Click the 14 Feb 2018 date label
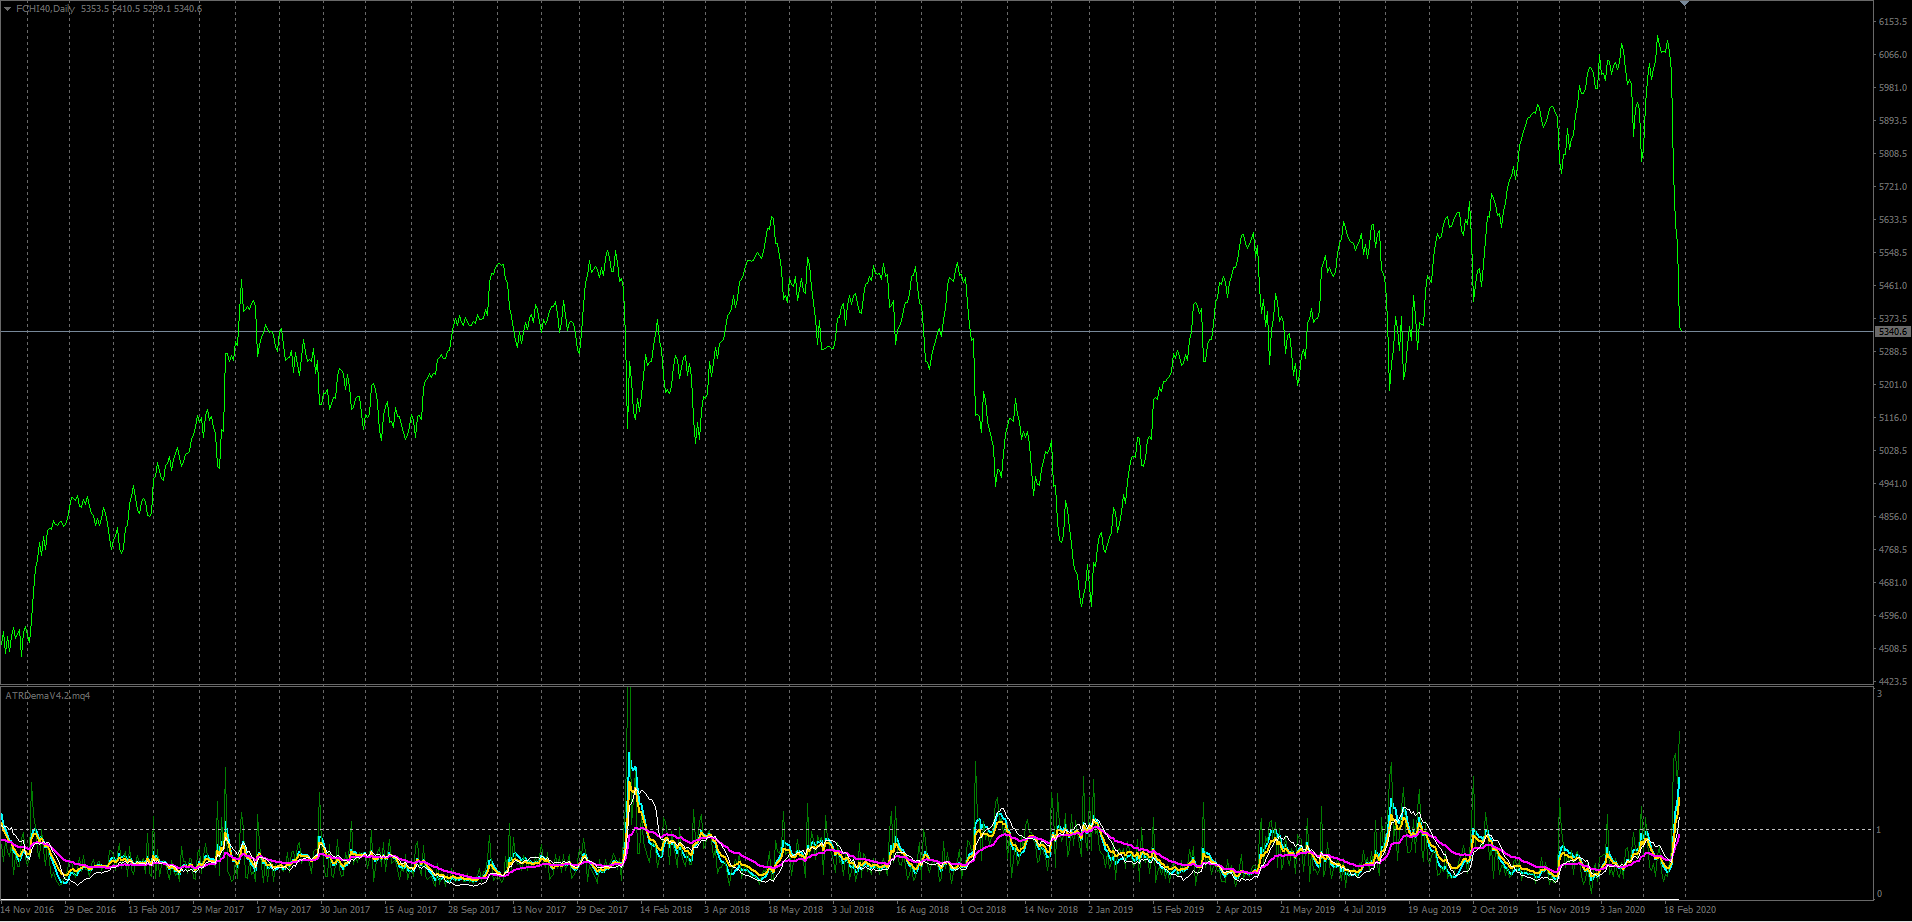1912x922 pixels. [666, 910]
